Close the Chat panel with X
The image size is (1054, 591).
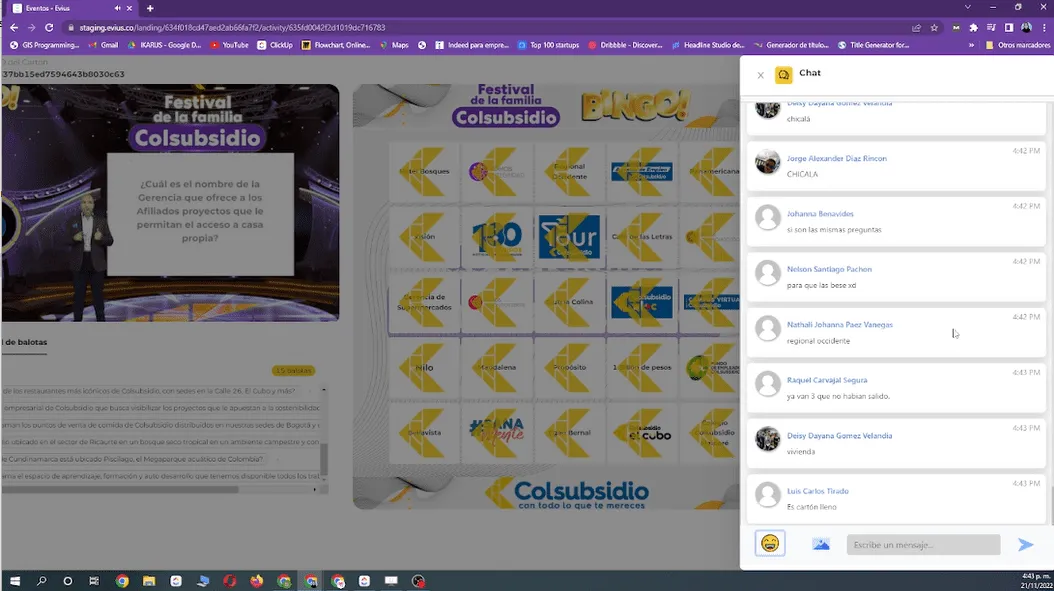(760, 75)
